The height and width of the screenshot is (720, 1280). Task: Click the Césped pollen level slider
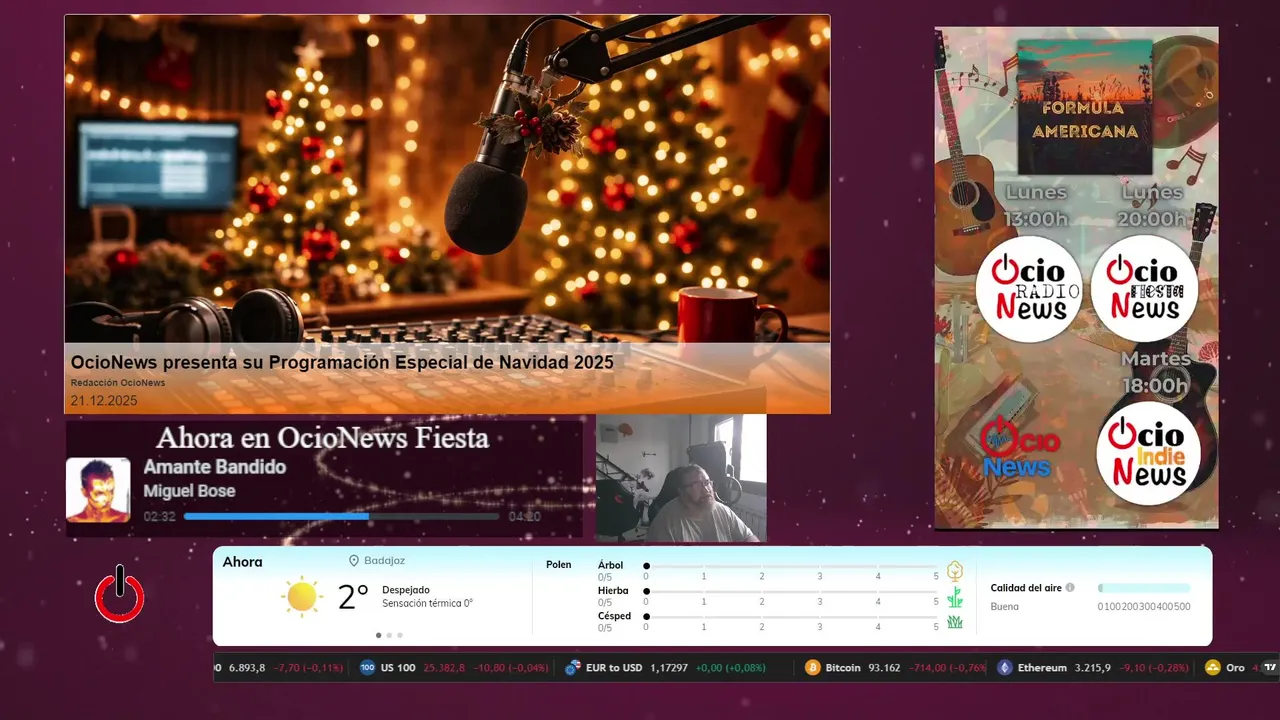click(x=792, y=617)
